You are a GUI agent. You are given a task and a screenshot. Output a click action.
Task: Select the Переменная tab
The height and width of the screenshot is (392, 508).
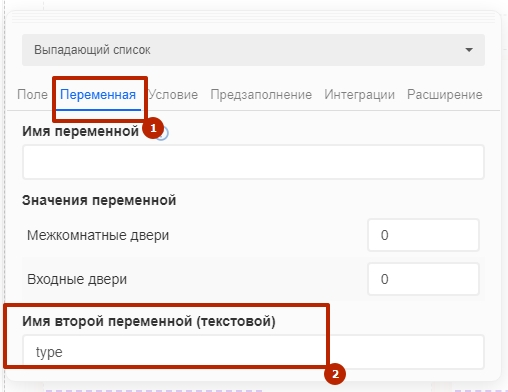click(98, 95)
